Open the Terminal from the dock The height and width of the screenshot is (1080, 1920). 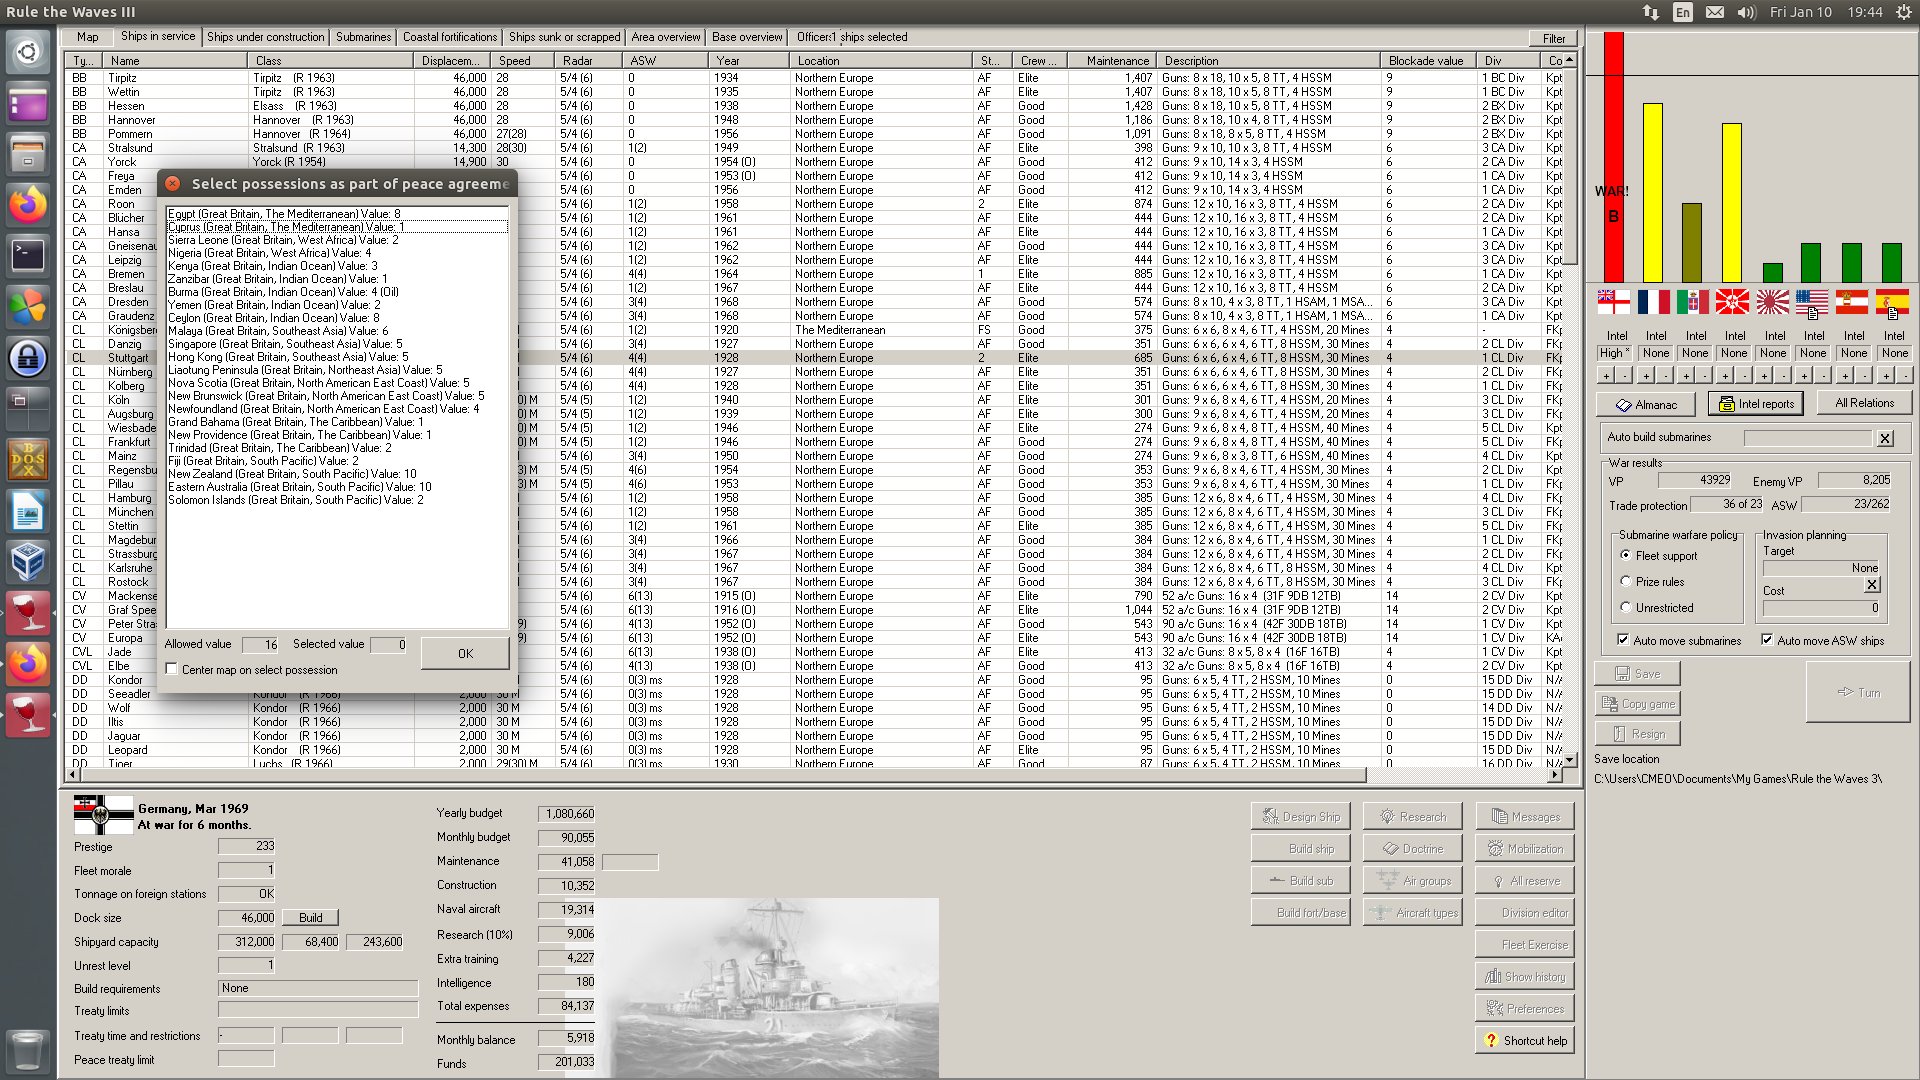[x=28, y=256]
